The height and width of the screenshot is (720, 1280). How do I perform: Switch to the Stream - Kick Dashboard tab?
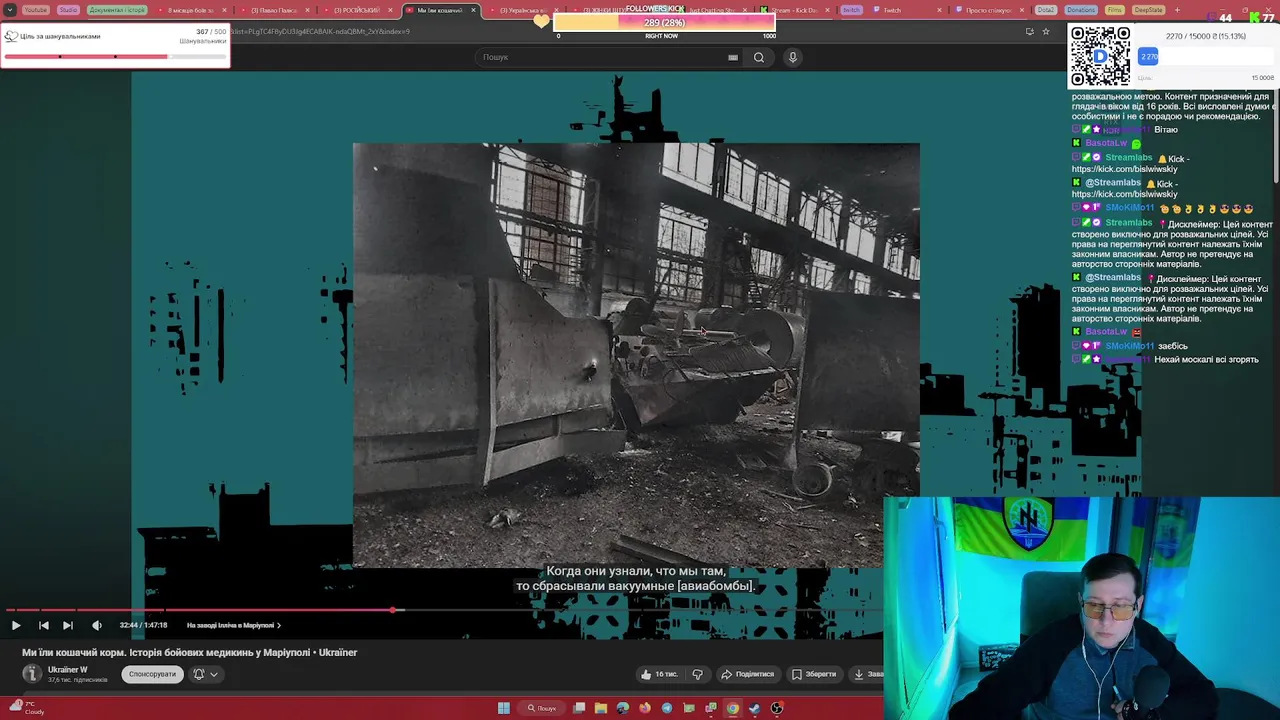(796, 10)
